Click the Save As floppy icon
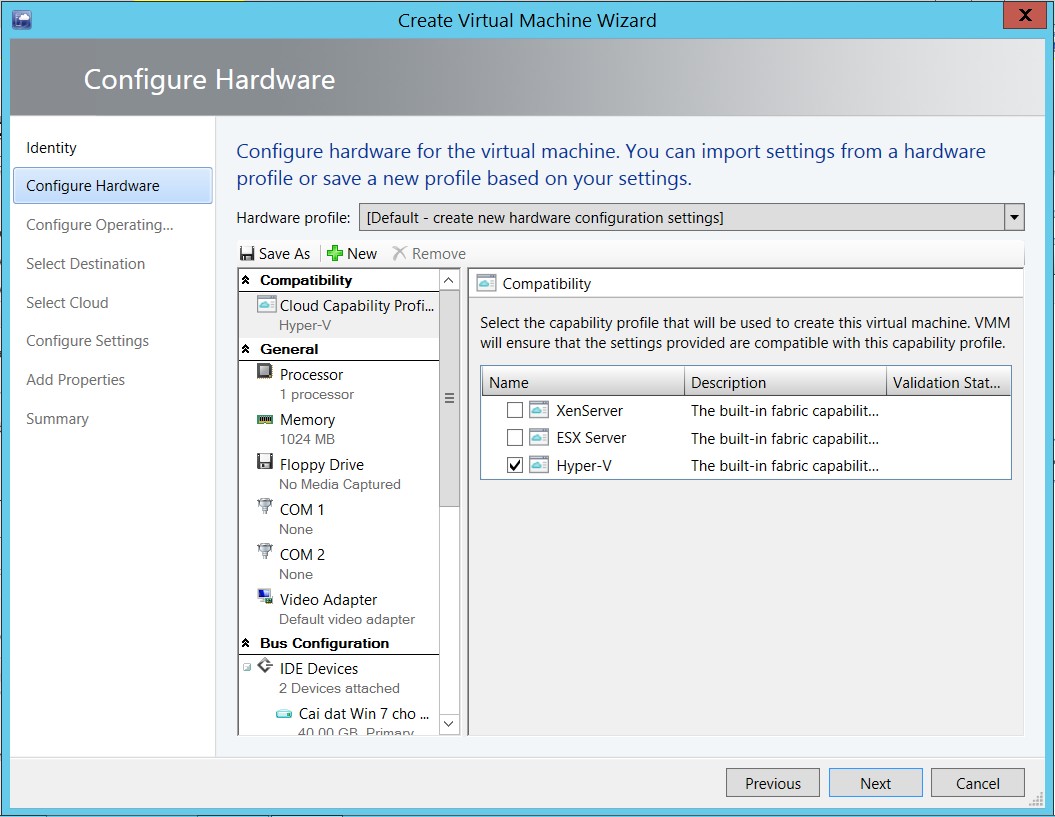 247,254
